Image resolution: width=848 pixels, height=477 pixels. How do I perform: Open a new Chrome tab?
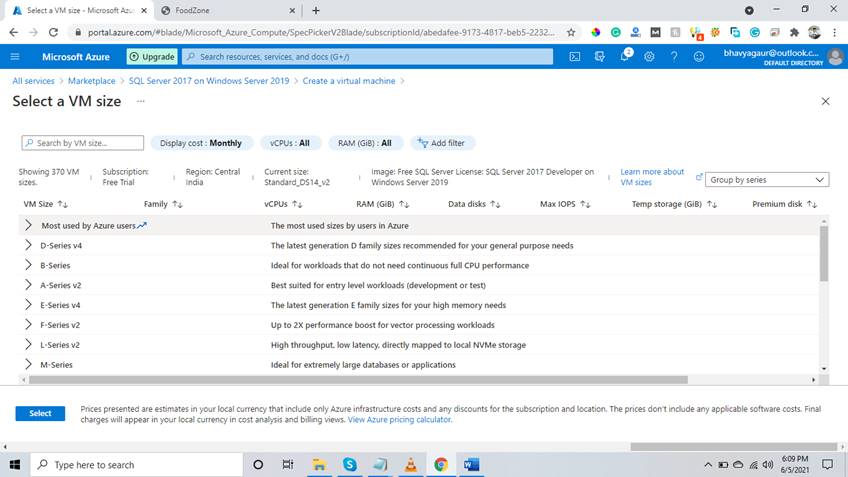tap(316, 10)
